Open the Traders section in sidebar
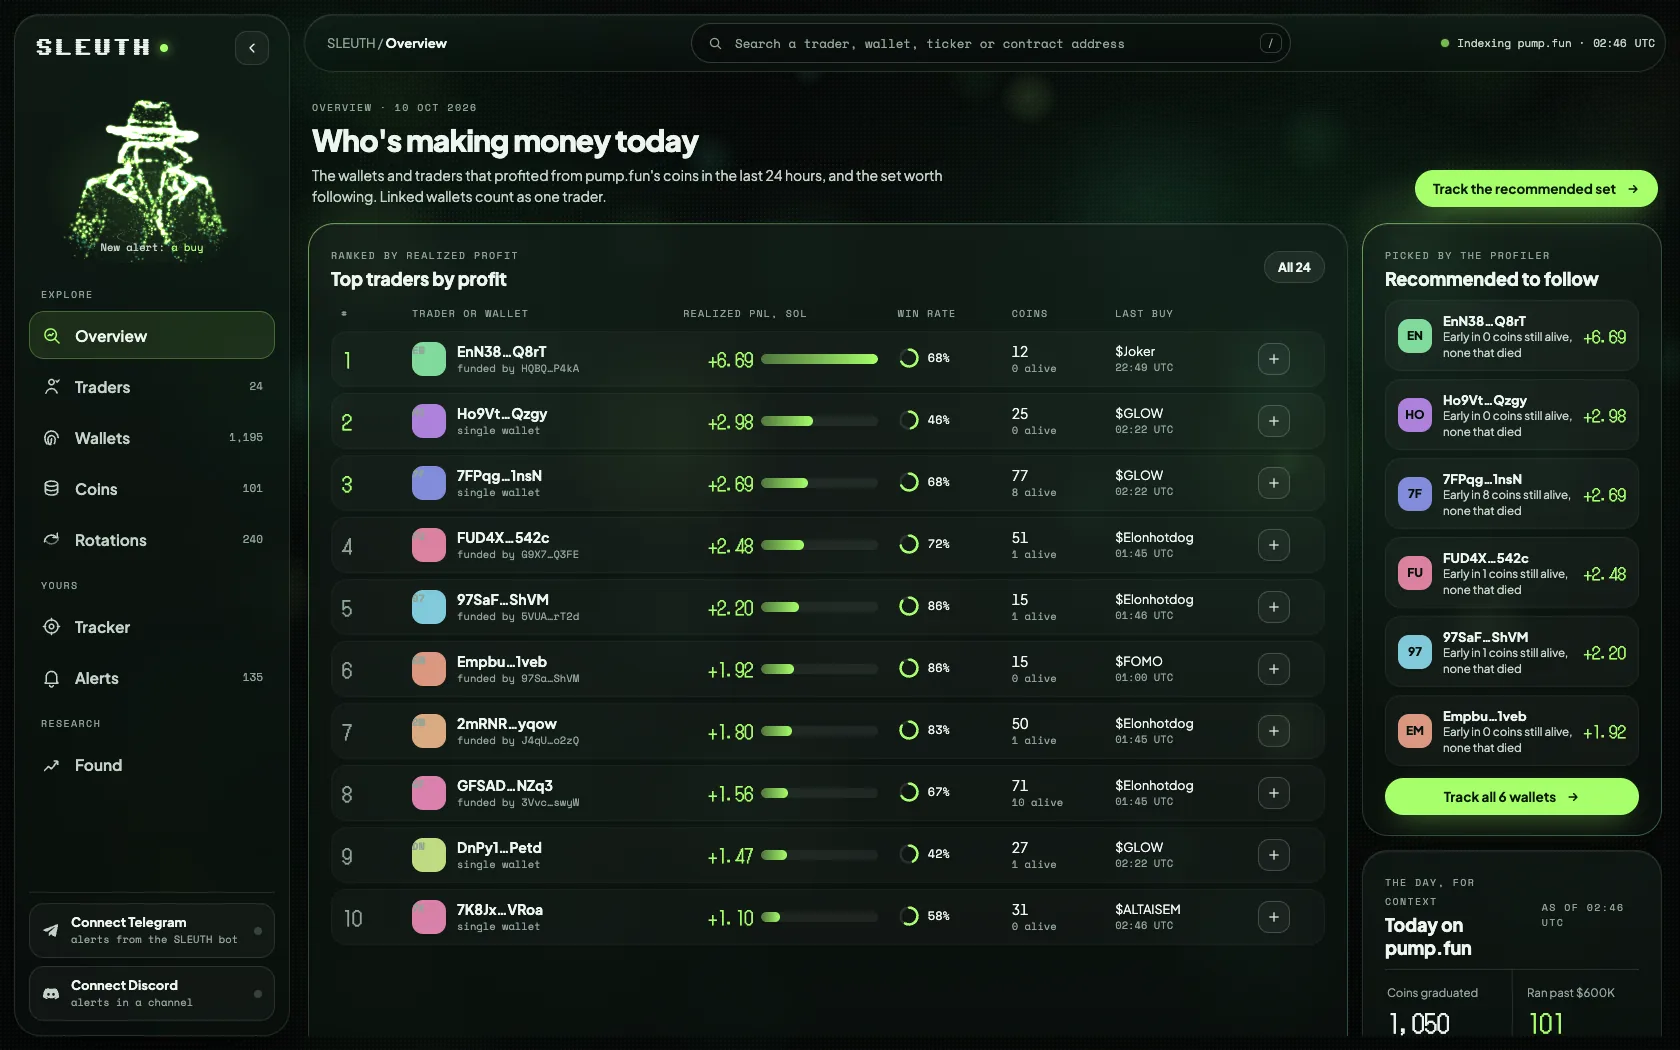 [152, 387]
